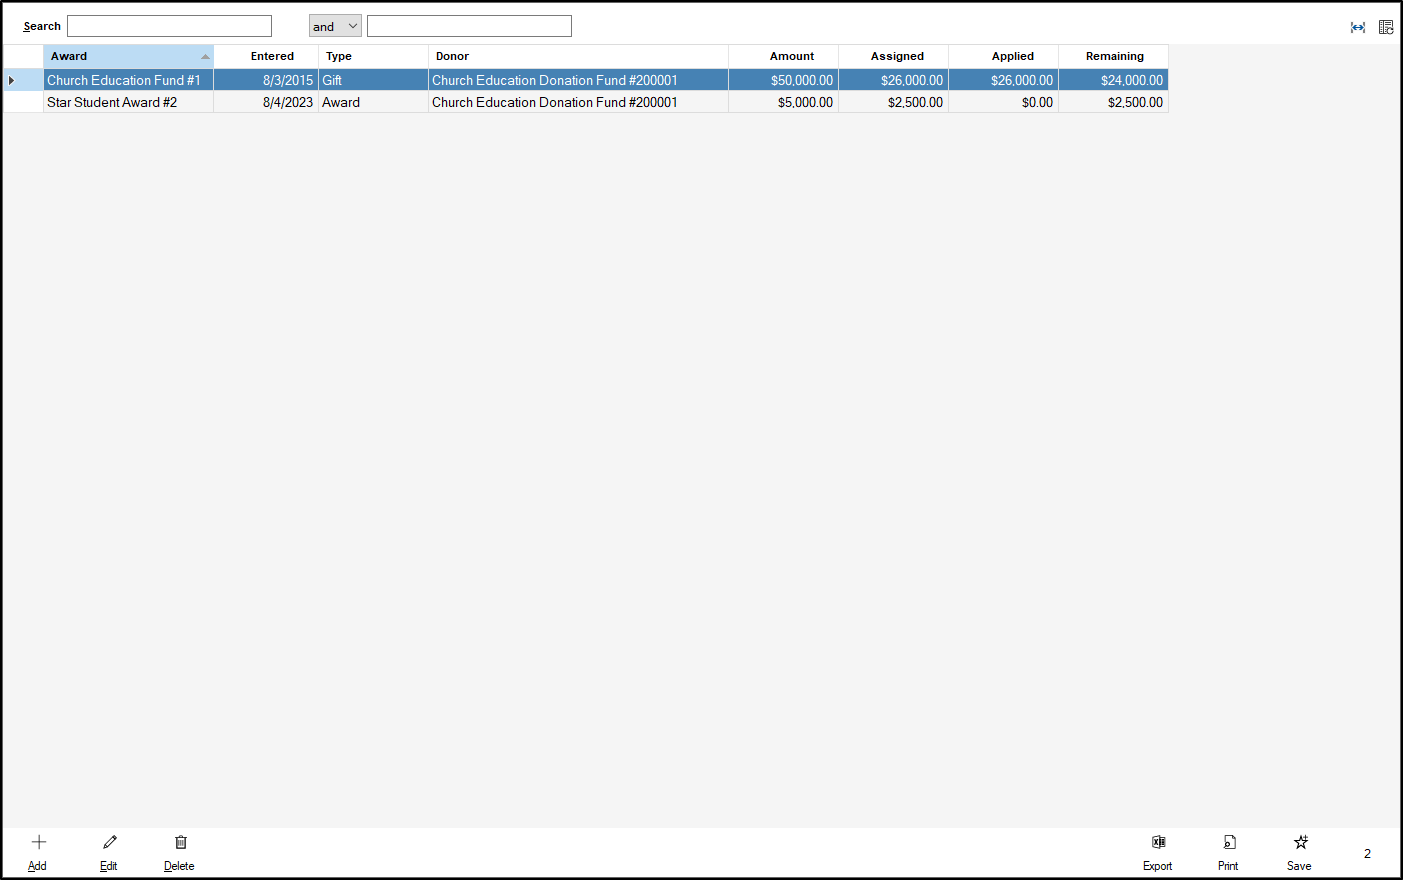Export the grid to Excel

click(1158, 843)
